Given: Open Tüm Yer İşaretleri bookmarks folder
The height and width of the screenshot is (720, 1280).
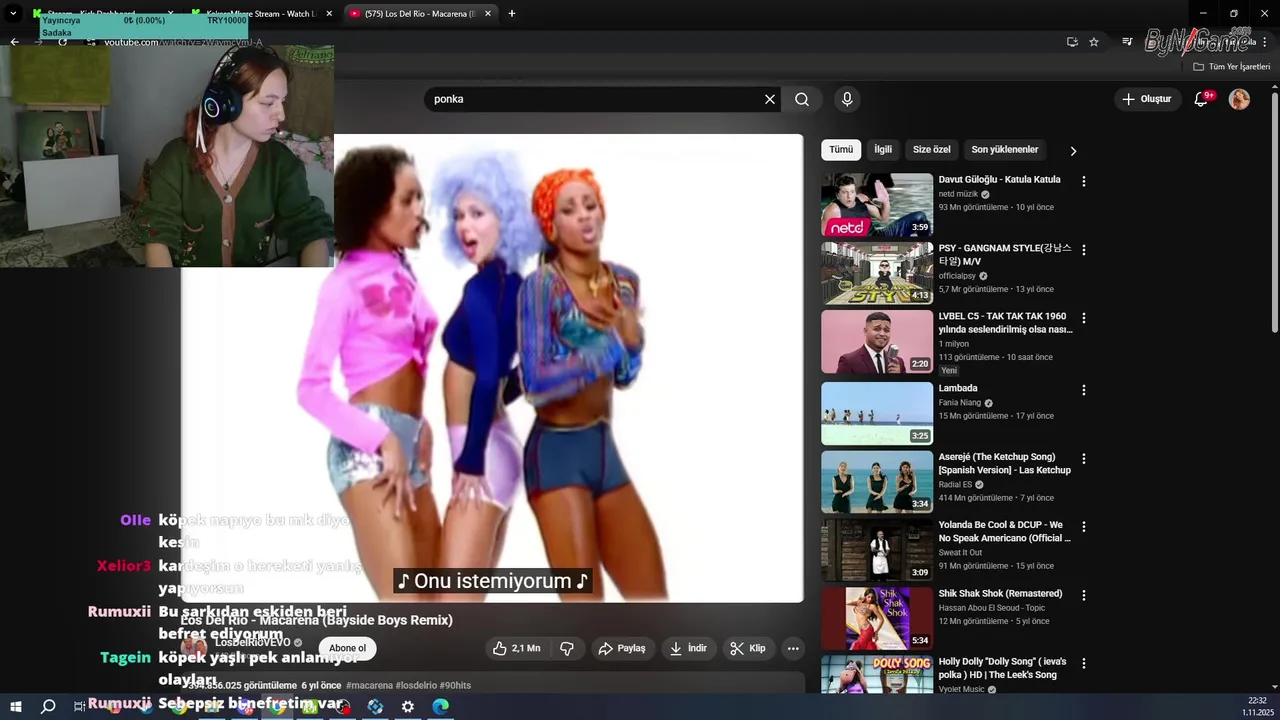Looking at the screenshot, I should click(1232, 67).
